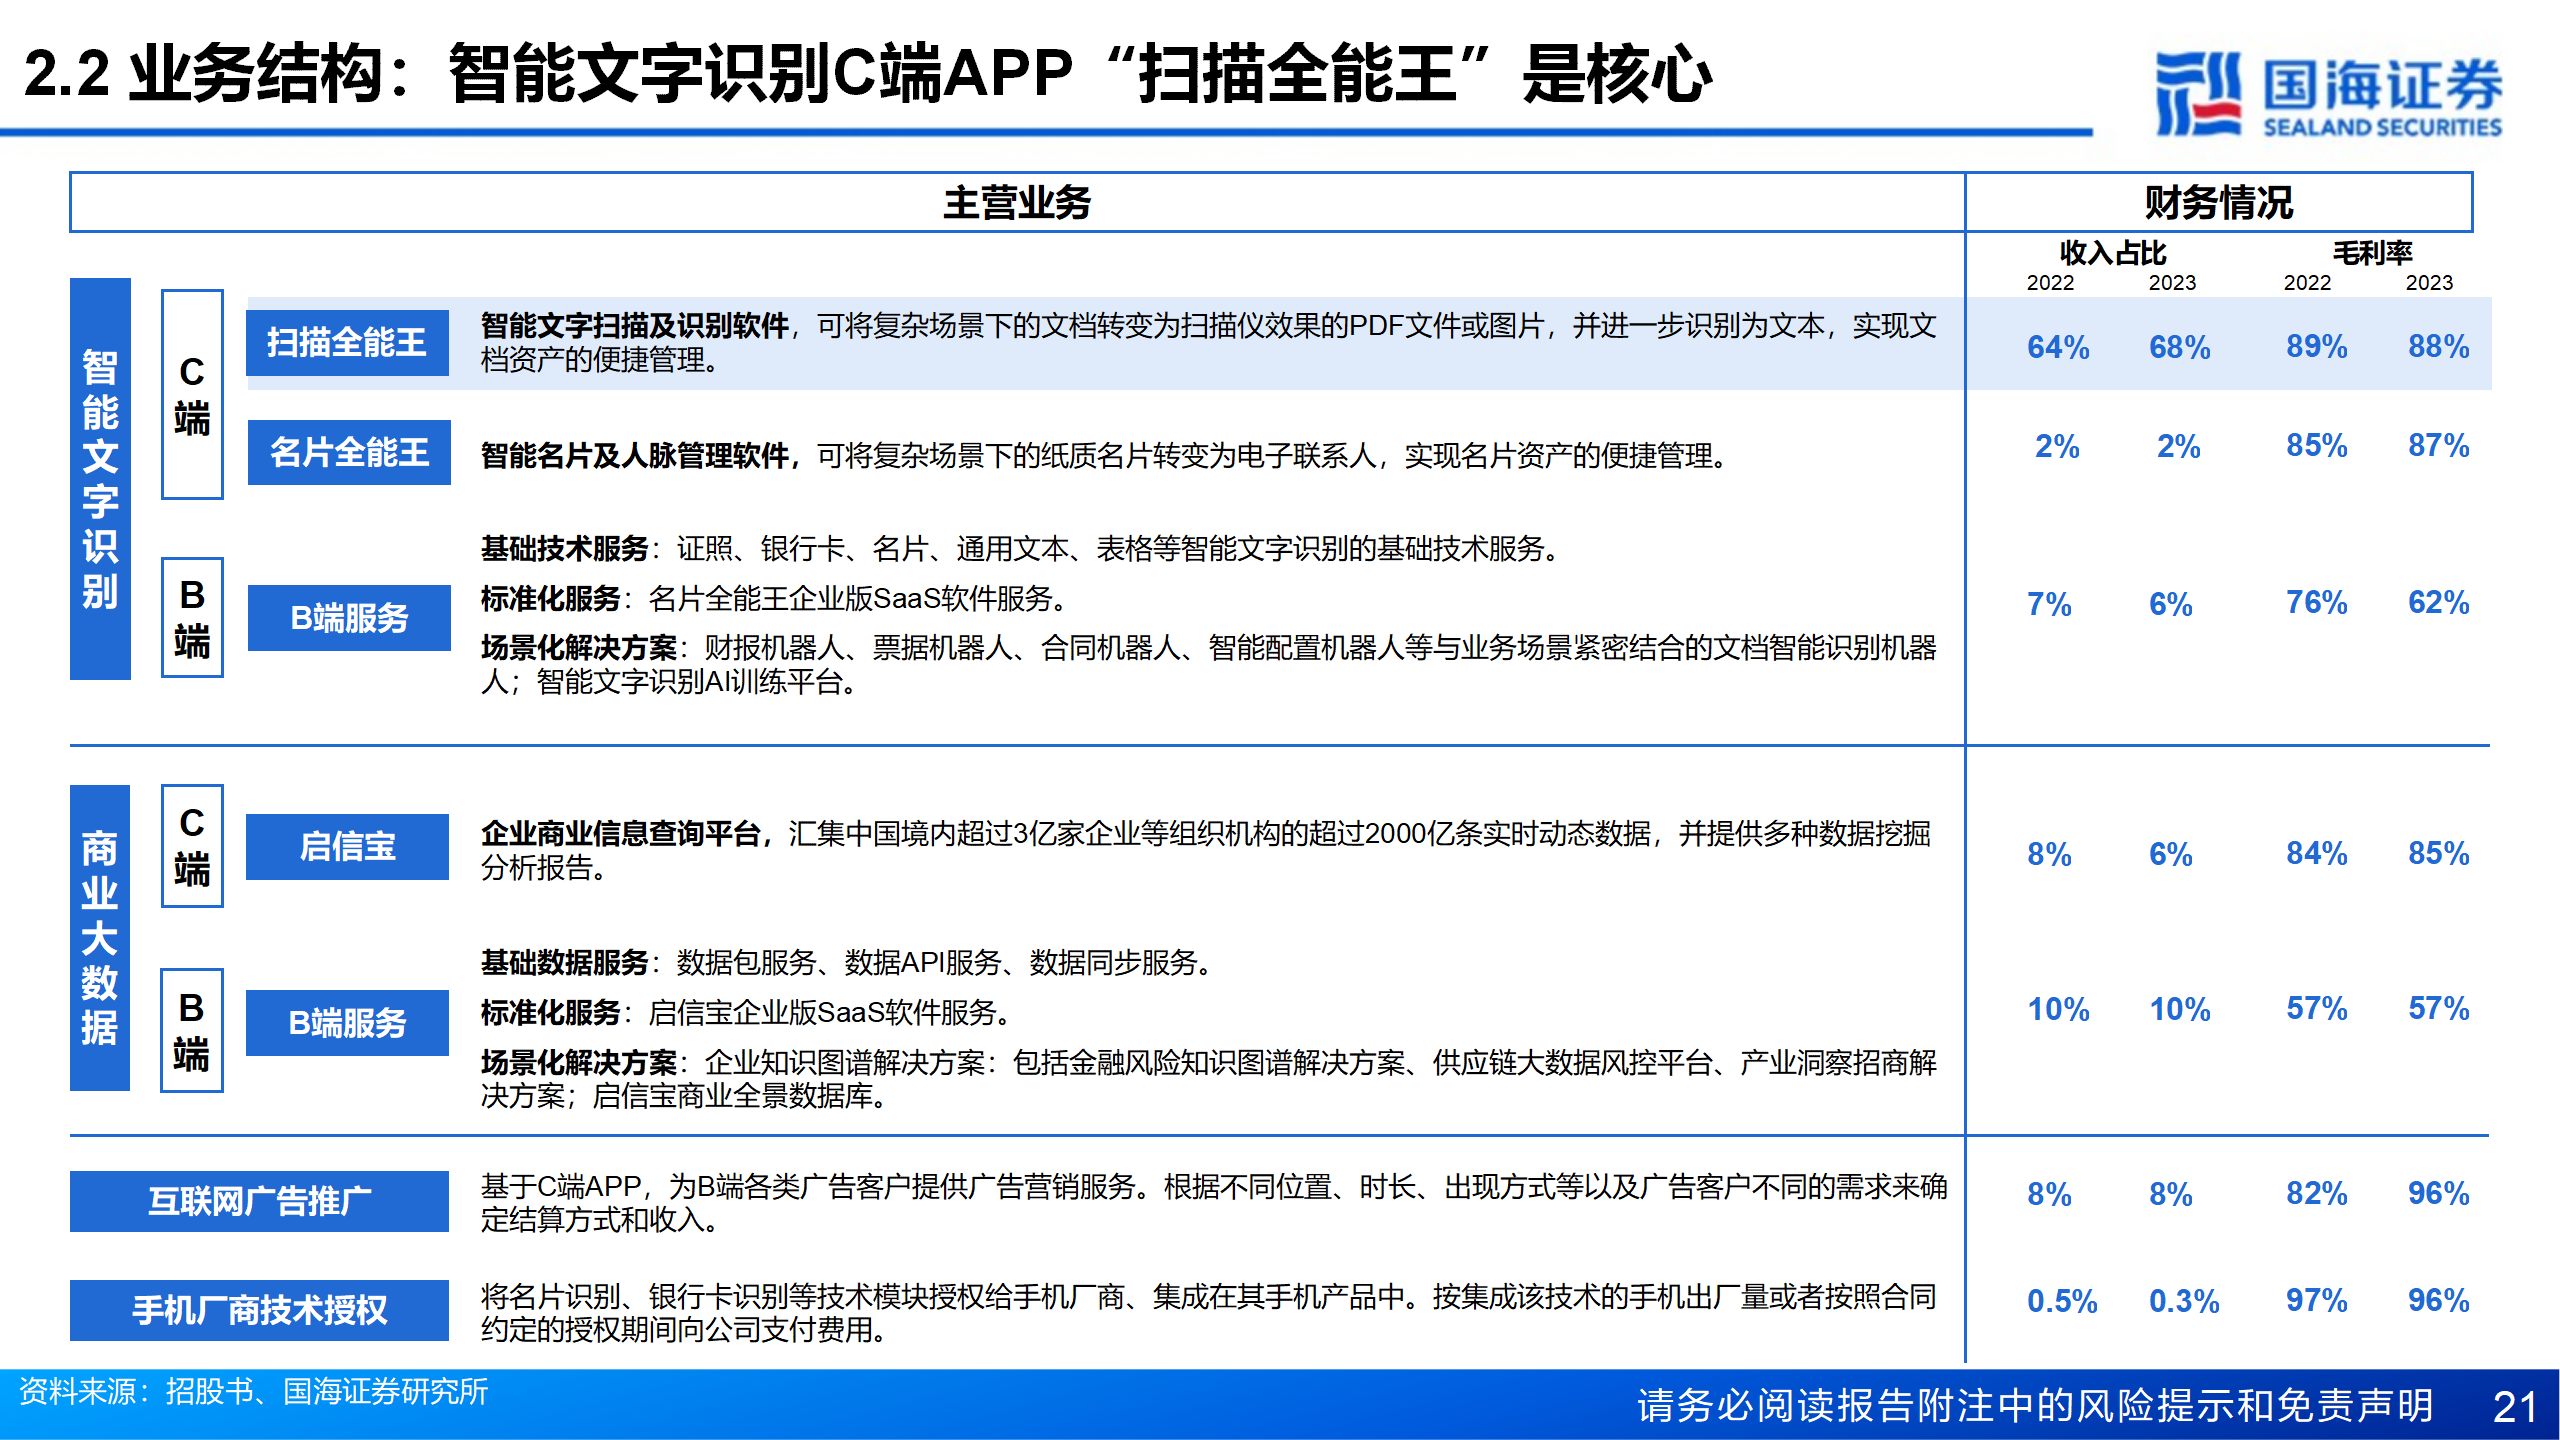This screenshot has width=2560, height=1440.
Task: Click the 0.3% revenue share value
Action: [2184, 1301]
